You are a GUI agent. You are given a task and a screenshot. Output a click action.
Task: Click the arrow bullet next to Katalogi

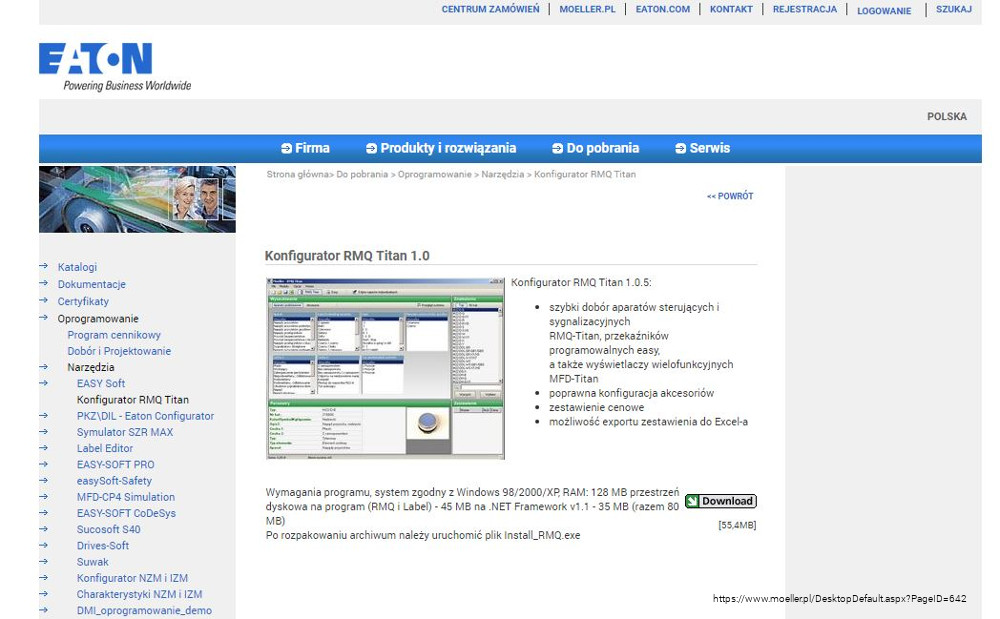[43, 266]
